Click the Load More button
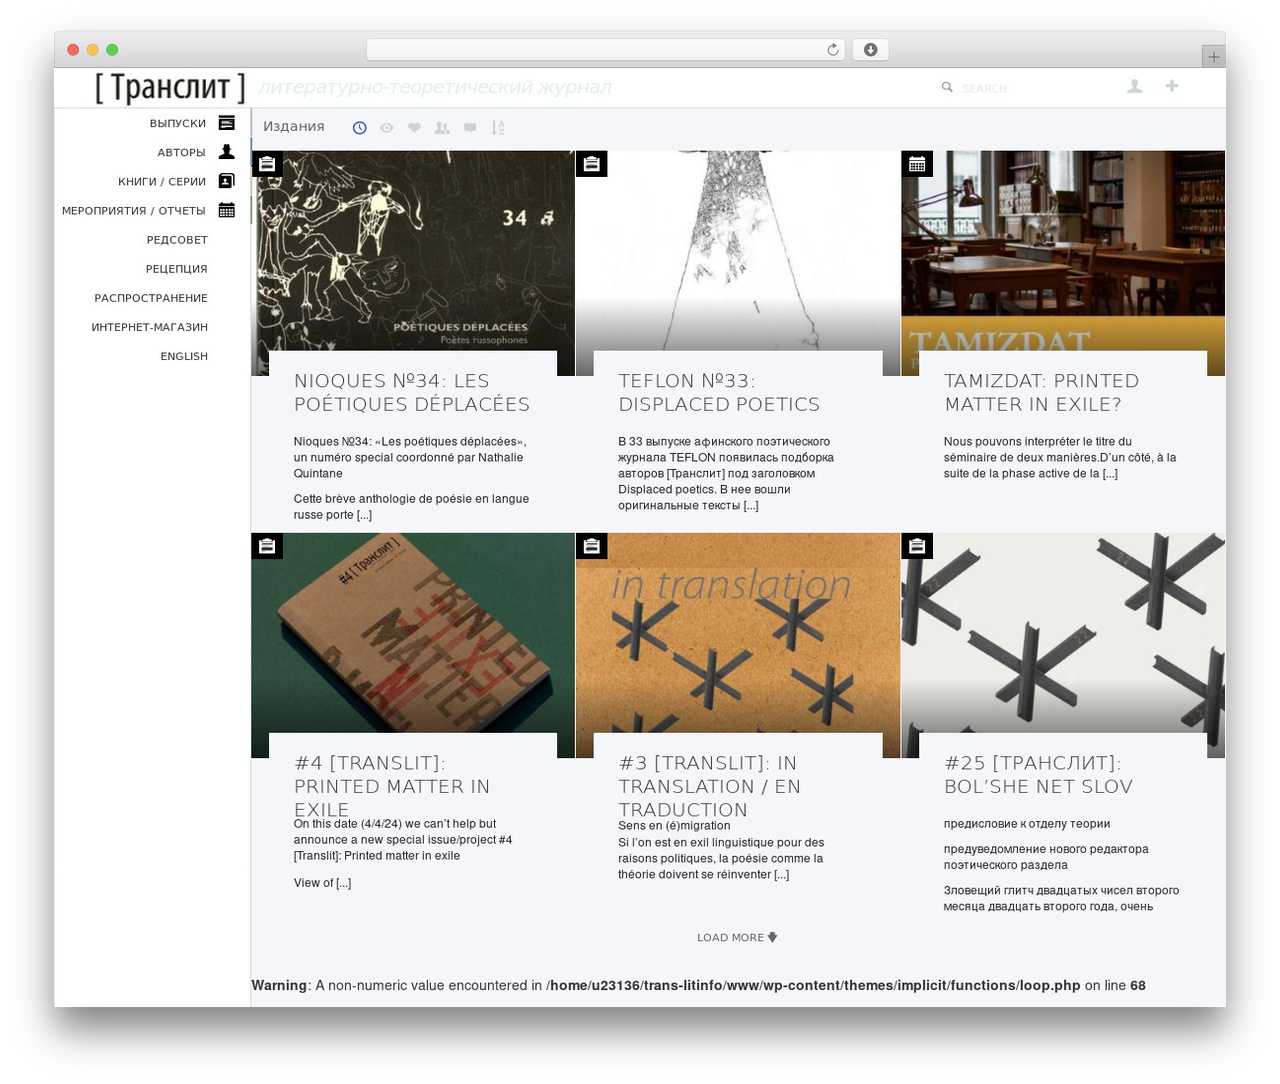1280x1084 pixels. pyautogui.click(x=737, y=938)
